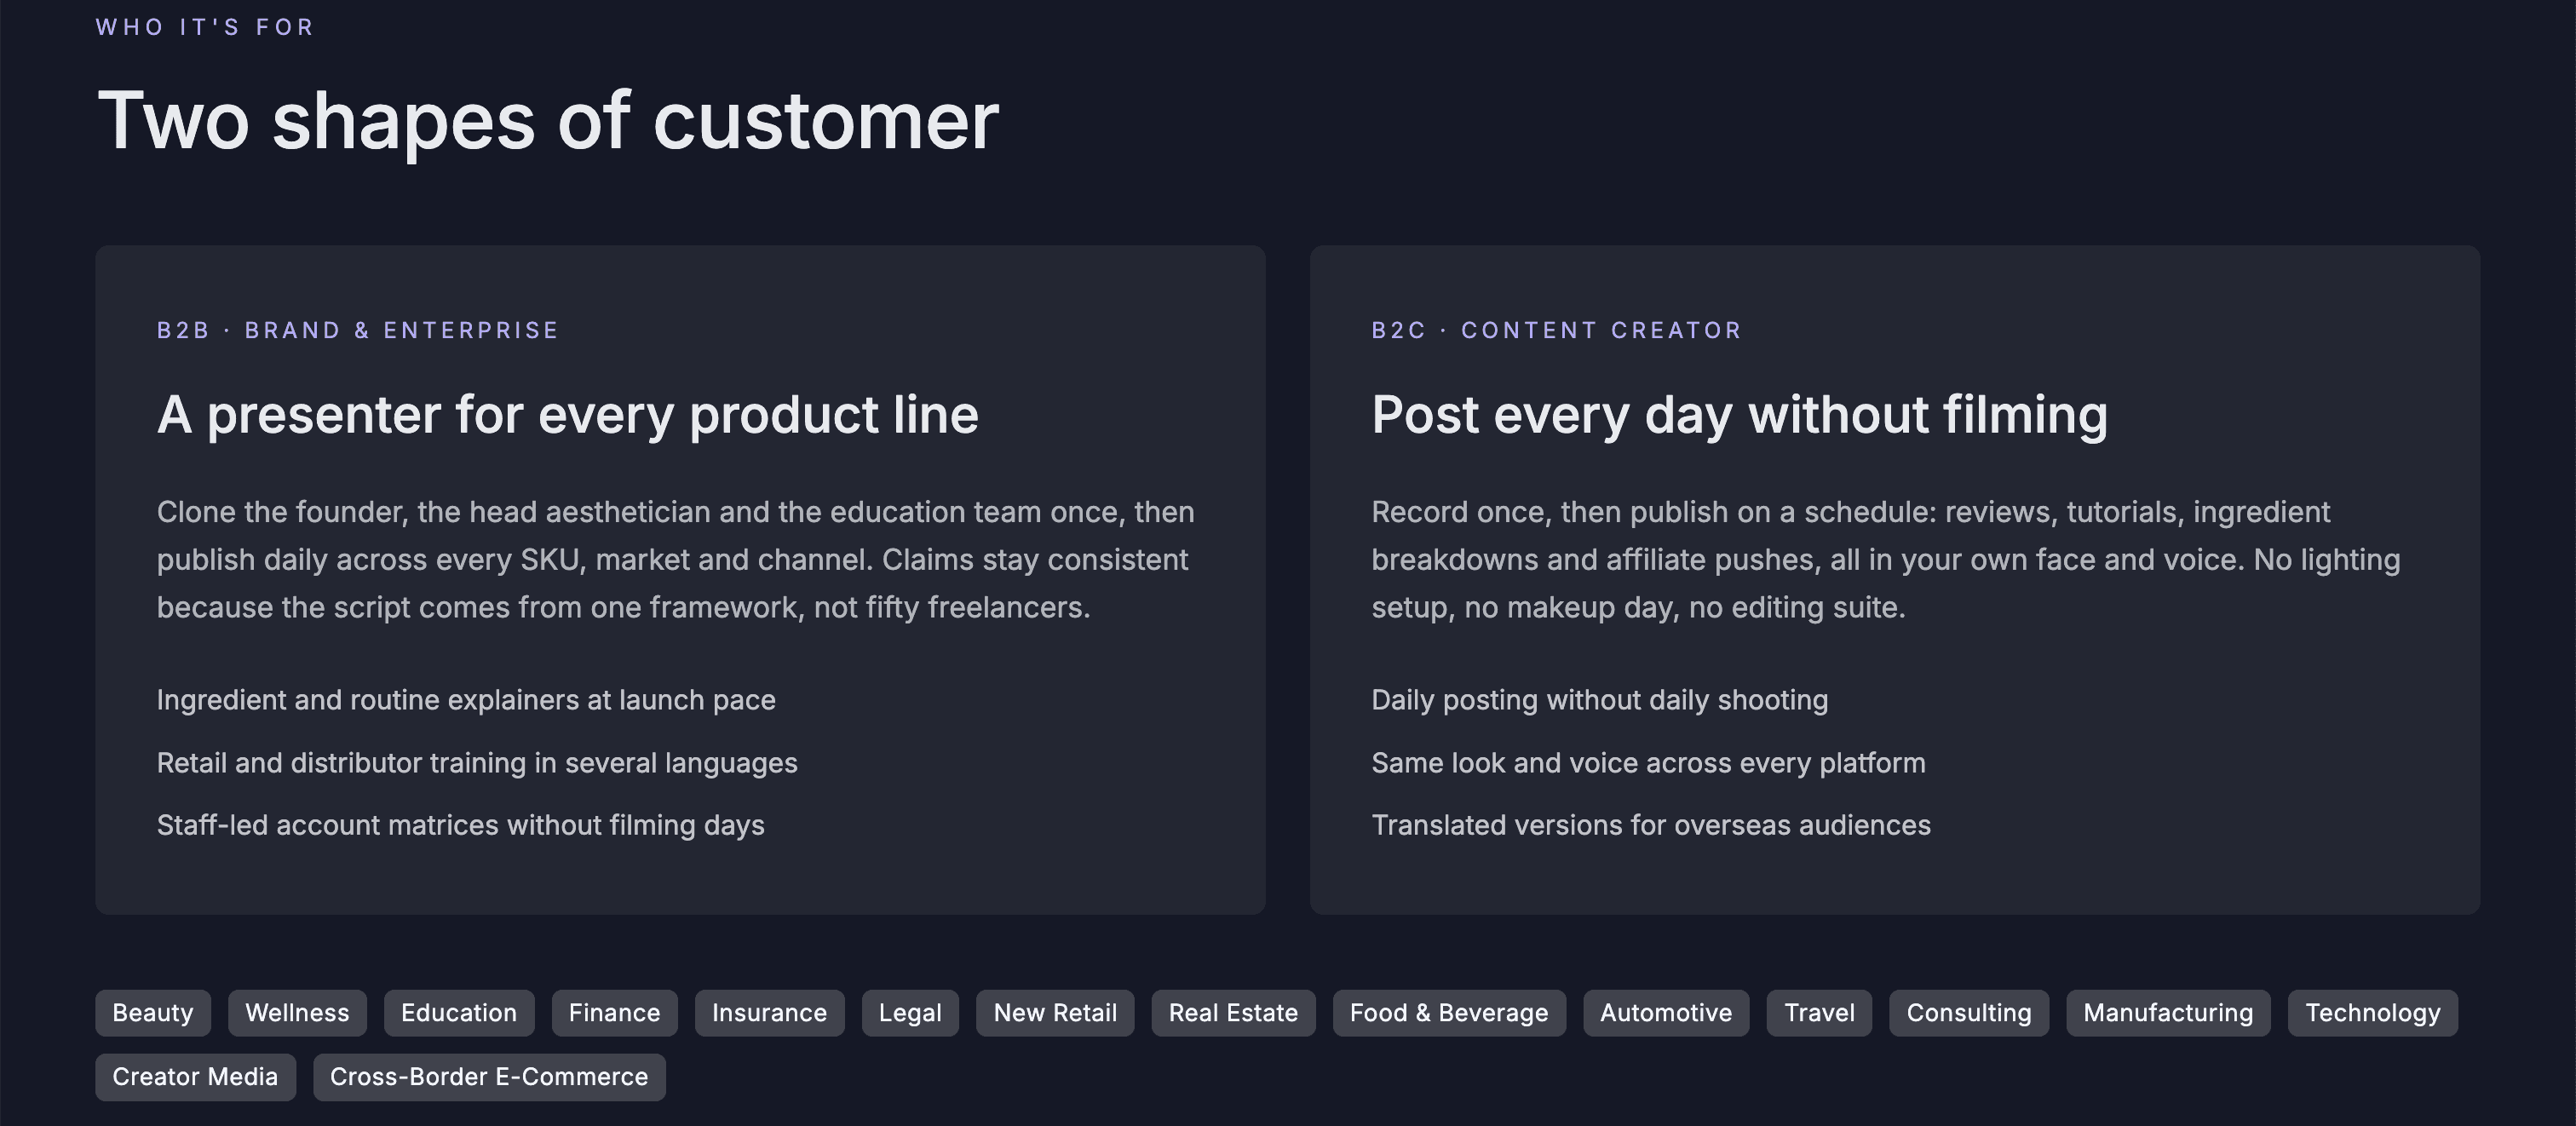The height and width of the screenshot is (1126, 2576).
Task: Click the Travel tag chip
Action: pyautogui.click(x=1819, y=1013)
